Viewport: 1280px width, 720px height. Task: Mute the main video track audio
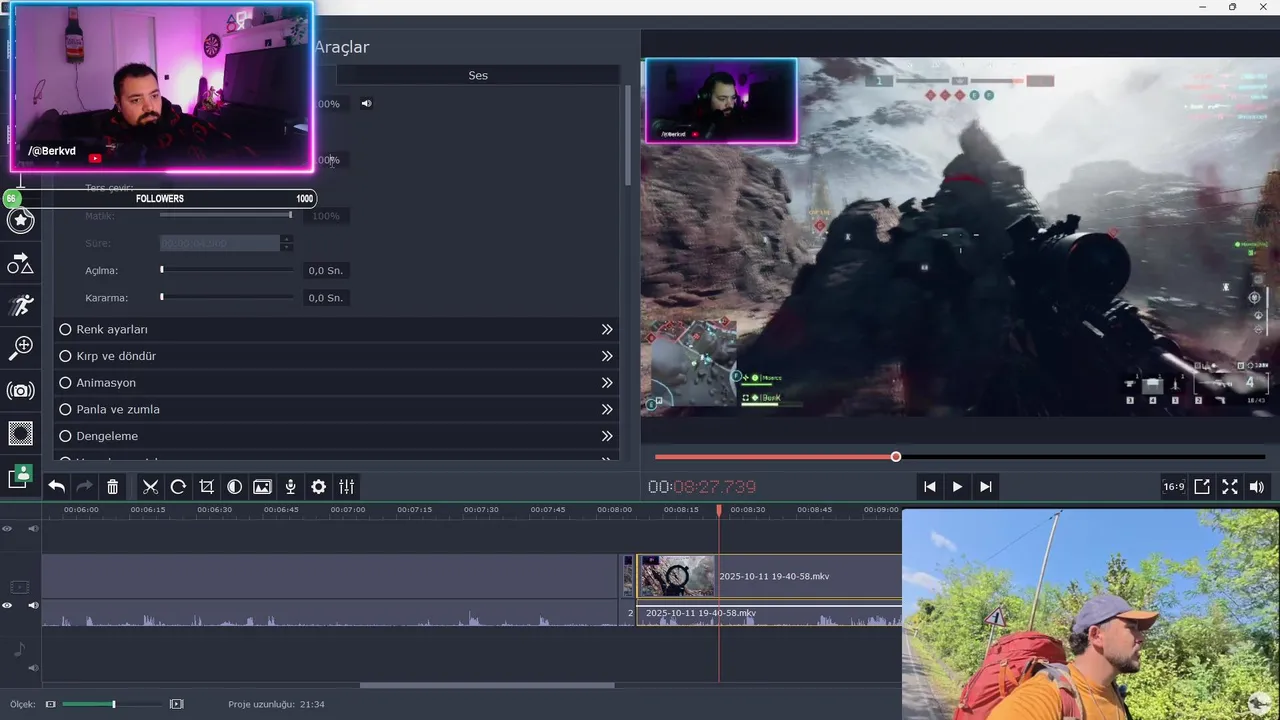tap(33, 605)
